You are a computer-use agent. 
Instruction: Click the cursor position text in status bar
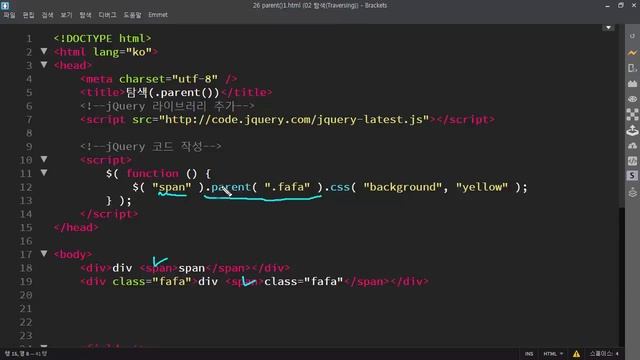coord(26,354)
